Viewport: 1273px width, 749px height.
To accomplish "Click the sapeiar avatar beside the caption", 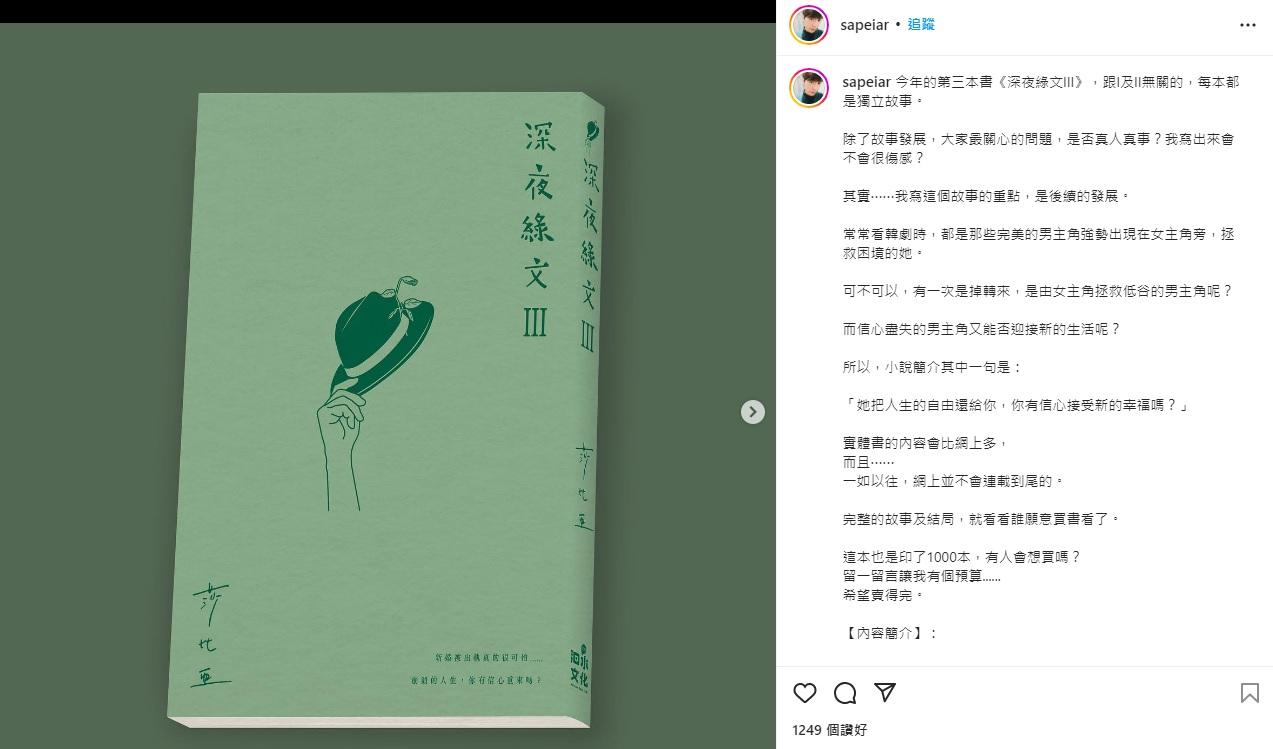I will (x=808, y=88).
